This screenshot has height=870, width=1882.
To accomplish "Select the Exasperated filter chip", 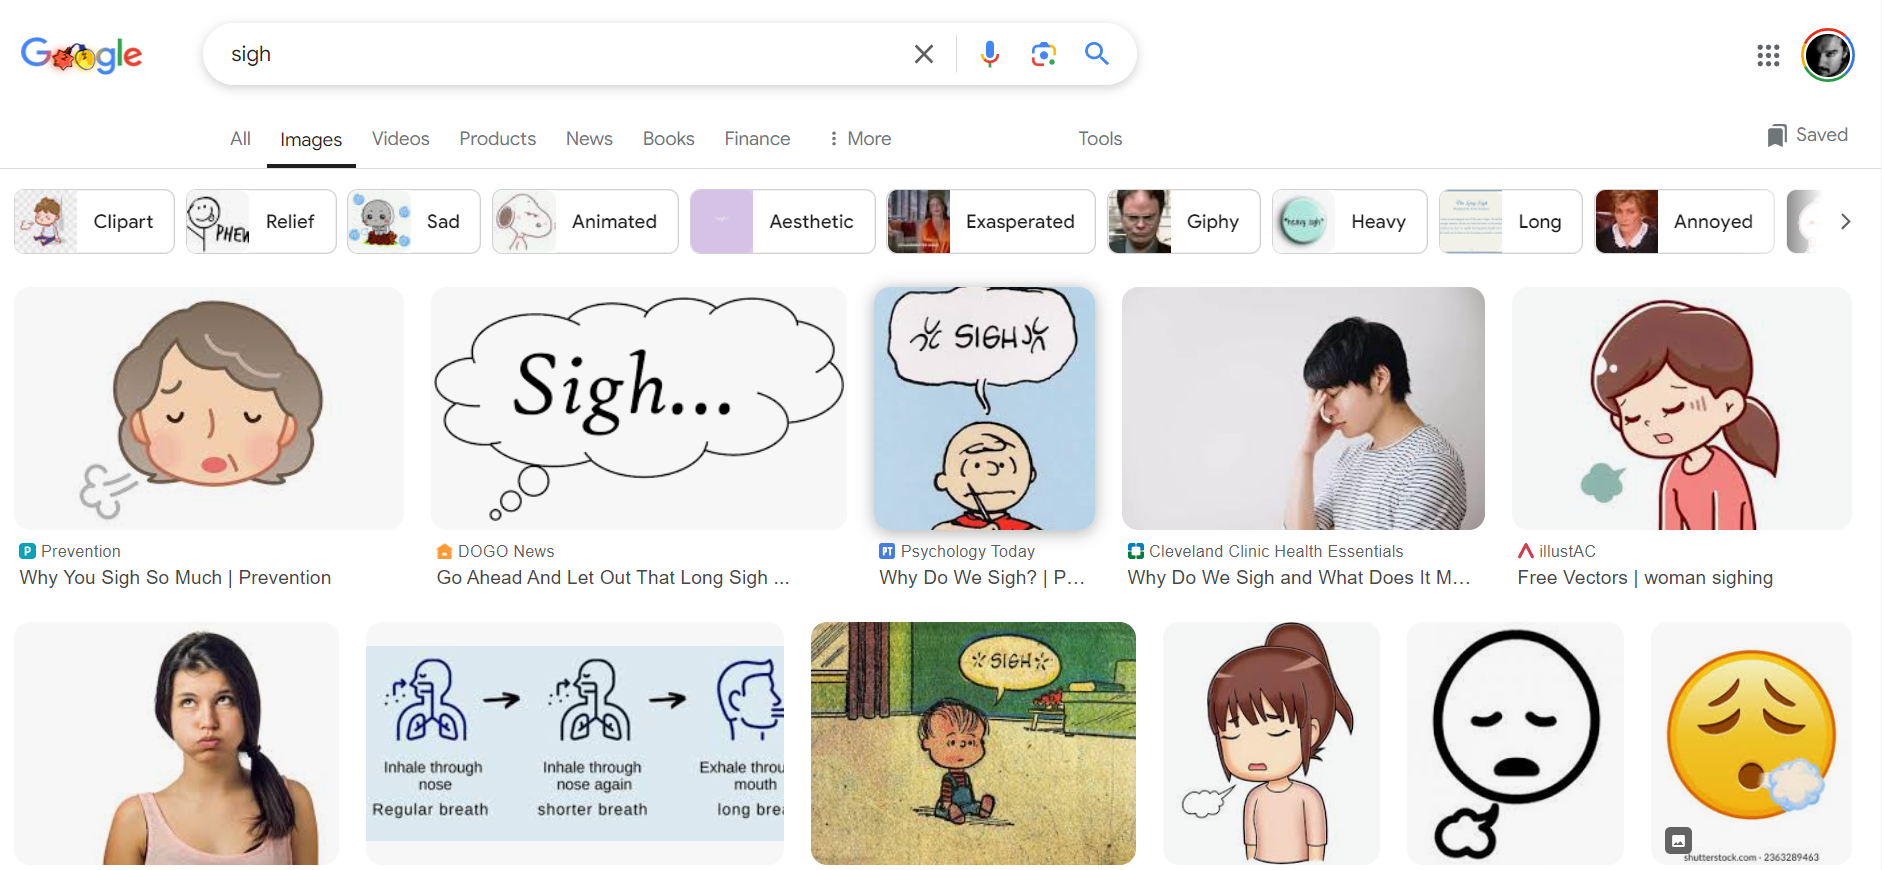I will click(x=990, y=222).
